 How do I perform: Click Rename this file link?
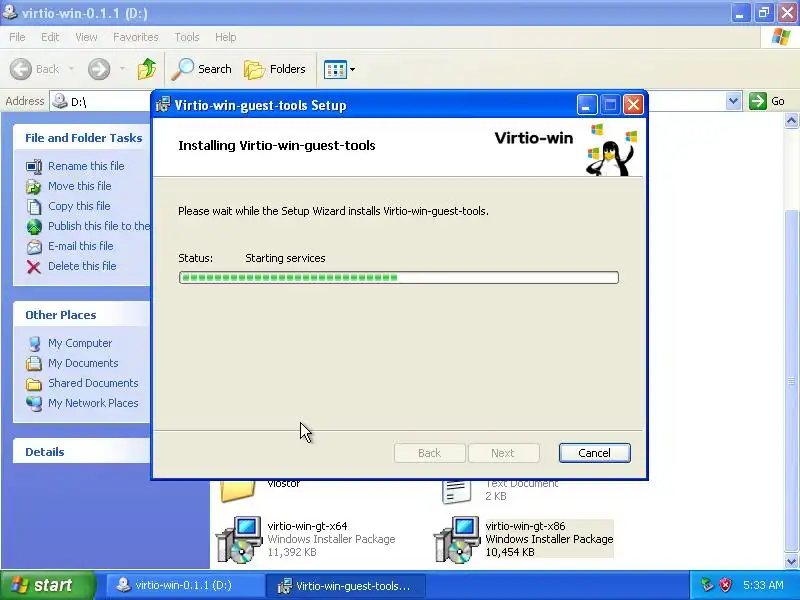86,166
